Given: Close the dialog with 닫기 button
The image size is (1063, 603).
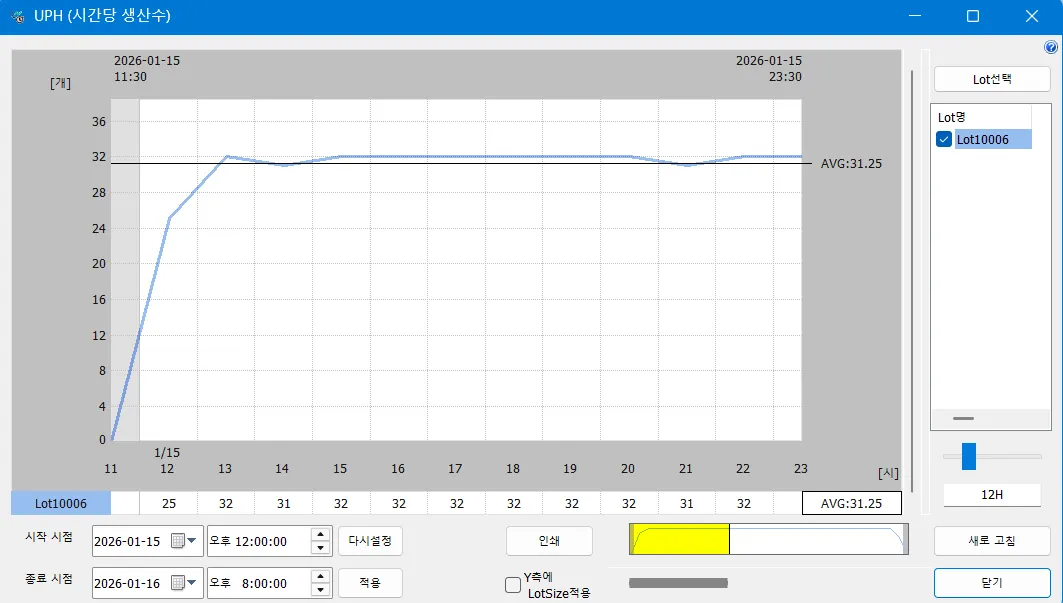Looking at the screenshot, I should pyautogui.click(x=992, y=582).
